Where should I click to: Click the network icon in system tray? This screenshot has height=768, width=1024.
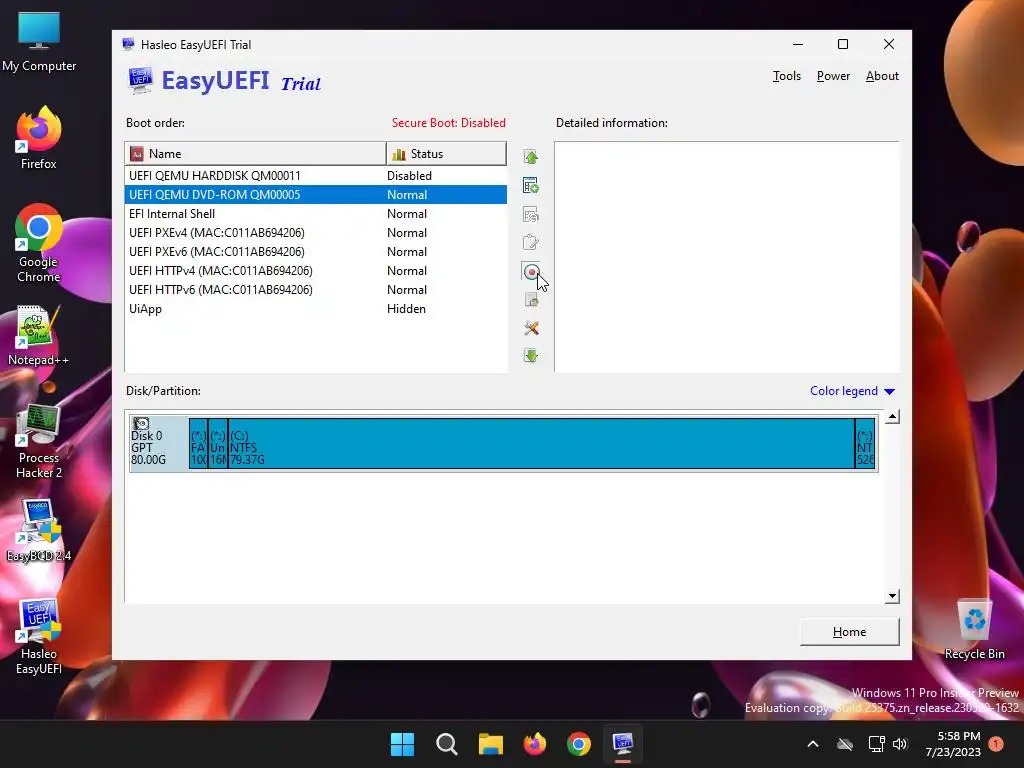(x=876, y=744)
